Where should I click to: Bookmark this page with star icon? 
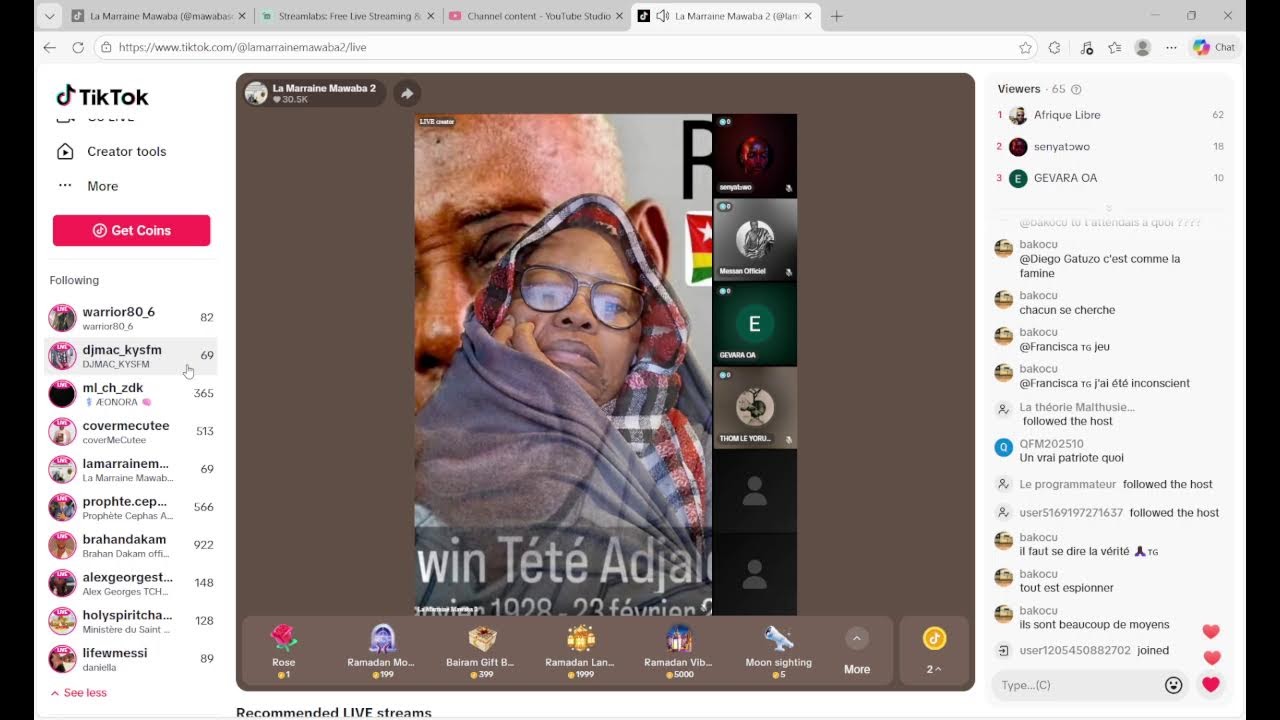(x=1025, y=47)
